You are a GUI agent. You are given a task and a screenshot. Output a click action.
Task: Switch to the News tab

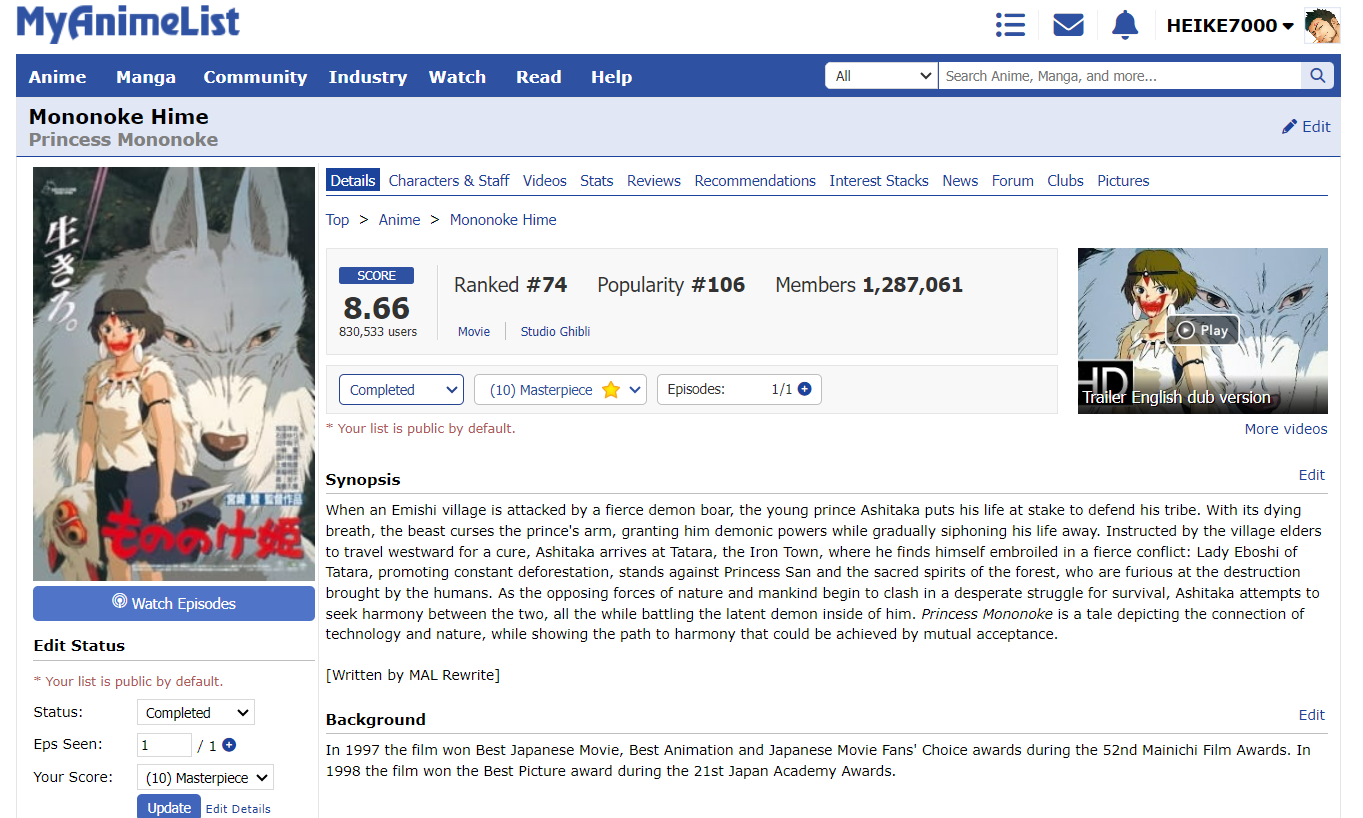[960, 181]
